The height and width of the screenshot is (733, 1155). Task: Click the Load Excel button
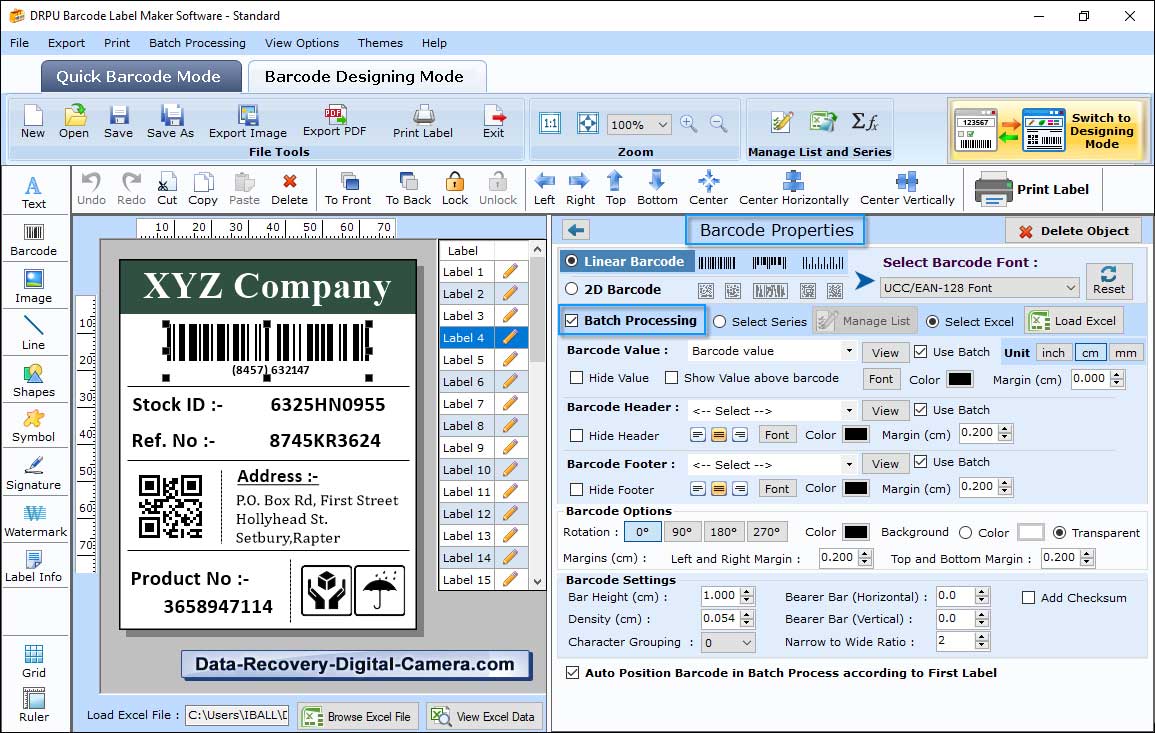pos(1074,321)
